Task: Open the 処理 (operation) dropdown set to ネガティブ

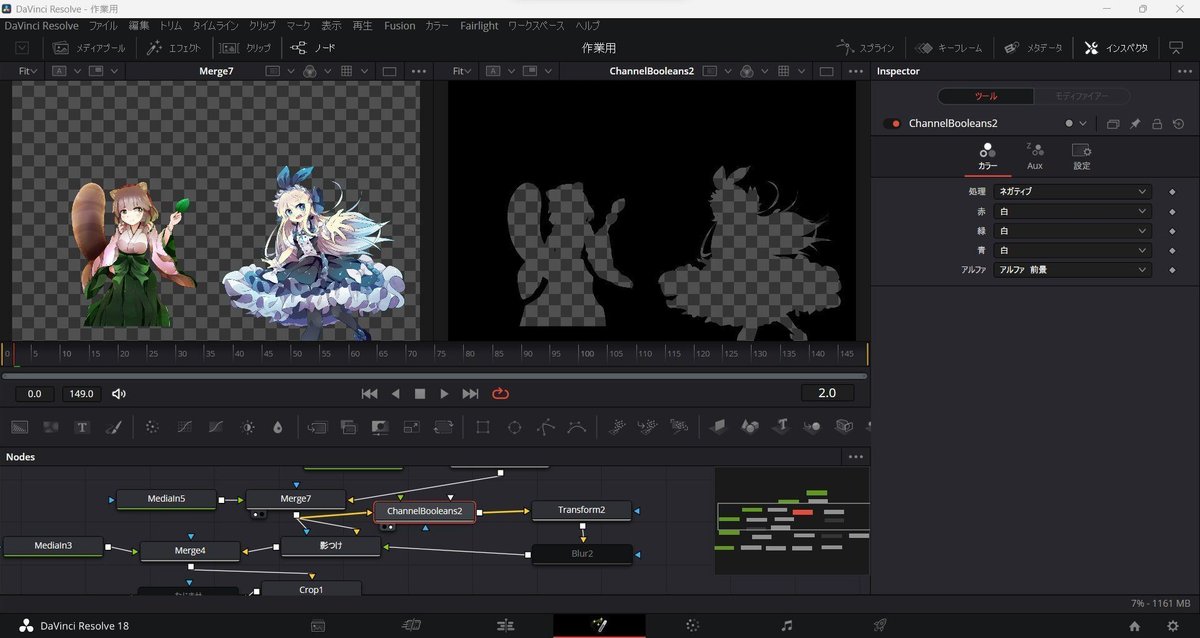Action: pos(1073,191)
